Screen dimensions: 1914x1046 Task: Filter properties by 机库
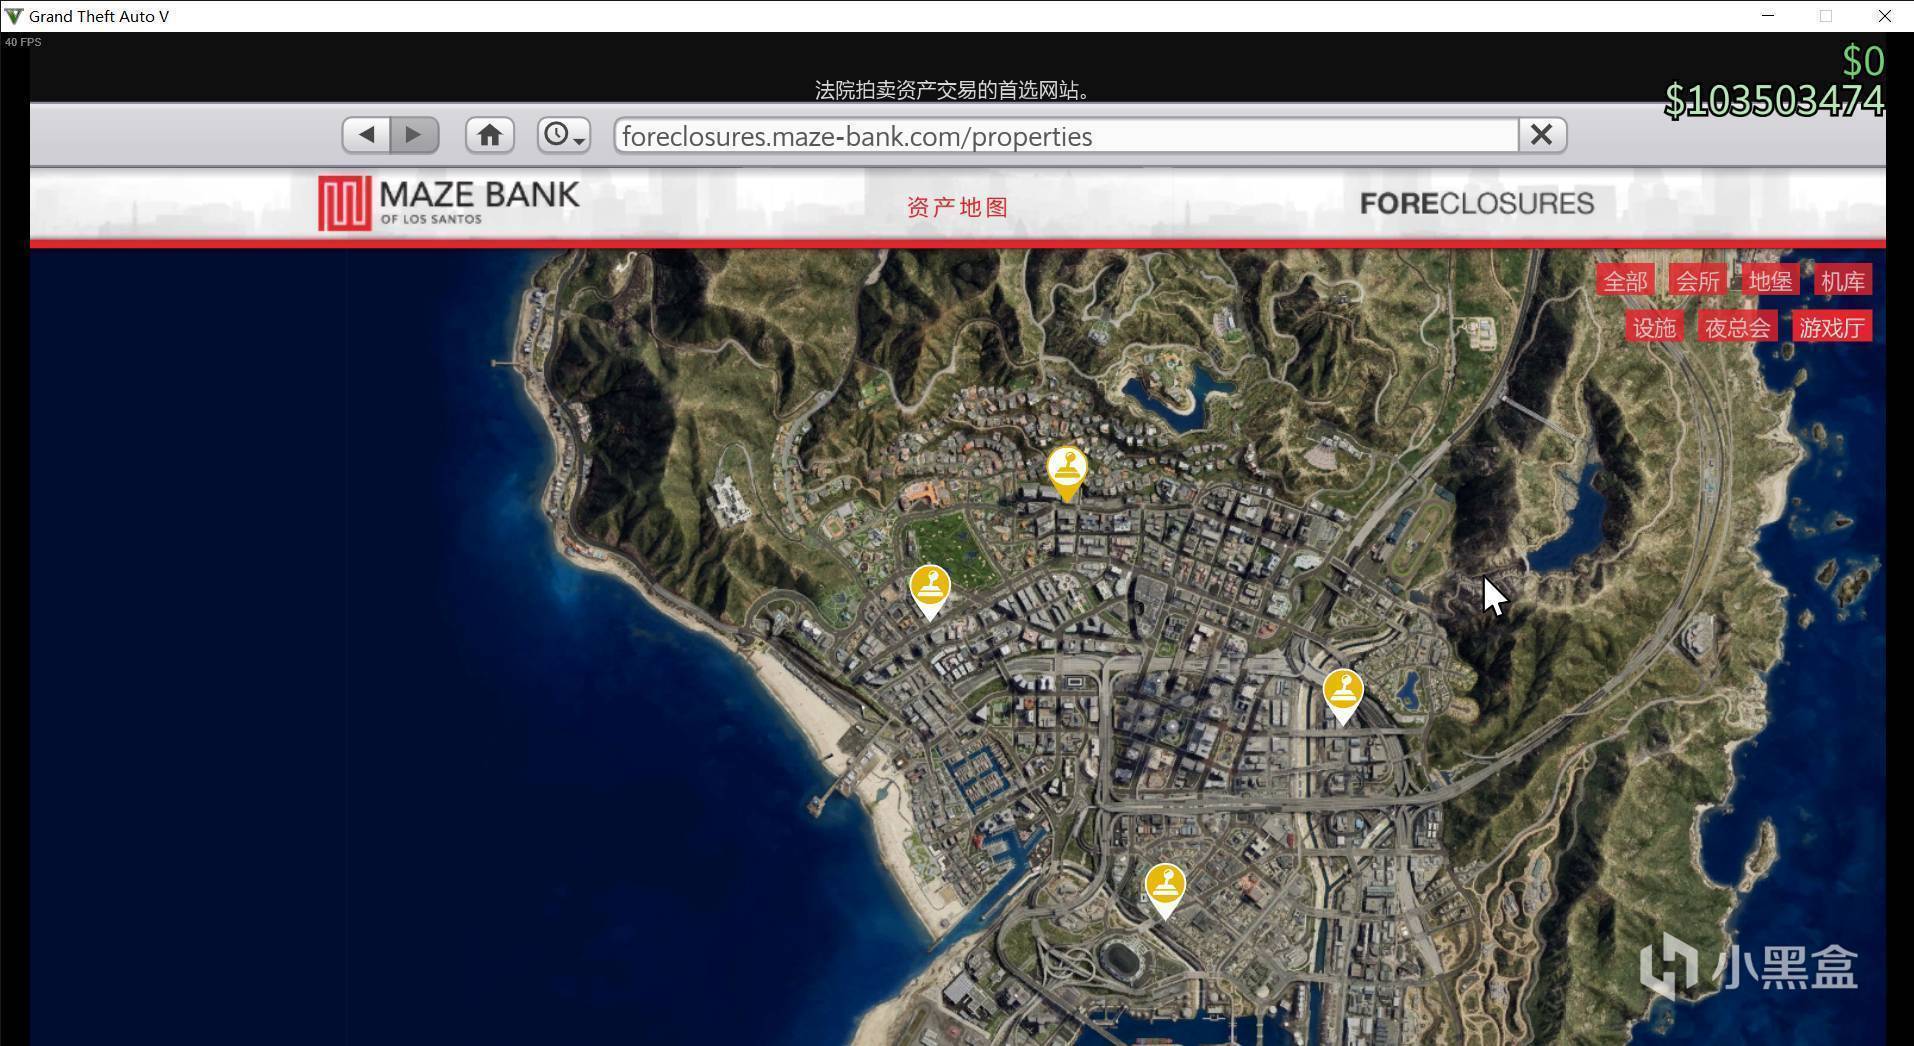point(1842,281)
